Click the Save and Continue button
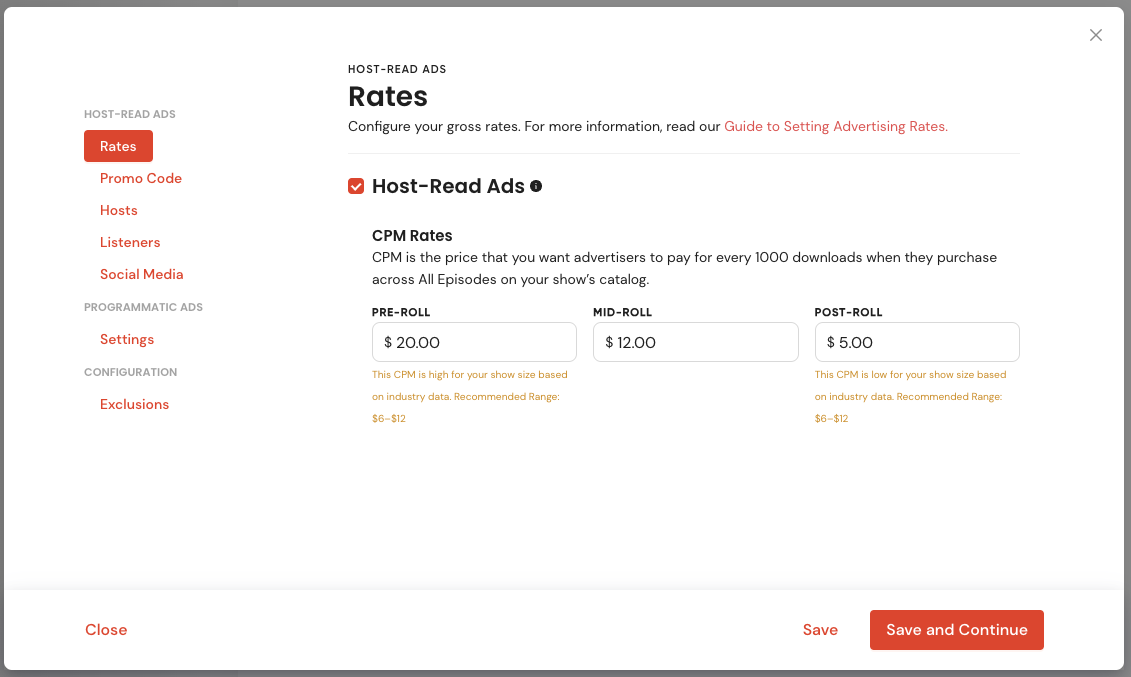This screenshot has height=677, width=1131. [956, 630]
